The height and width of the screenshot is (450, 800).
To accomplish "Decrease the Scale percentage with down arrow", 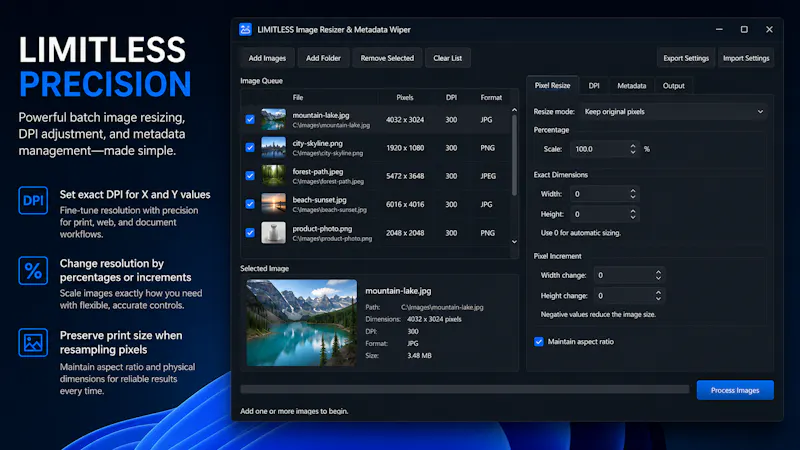I will point(633,152).
